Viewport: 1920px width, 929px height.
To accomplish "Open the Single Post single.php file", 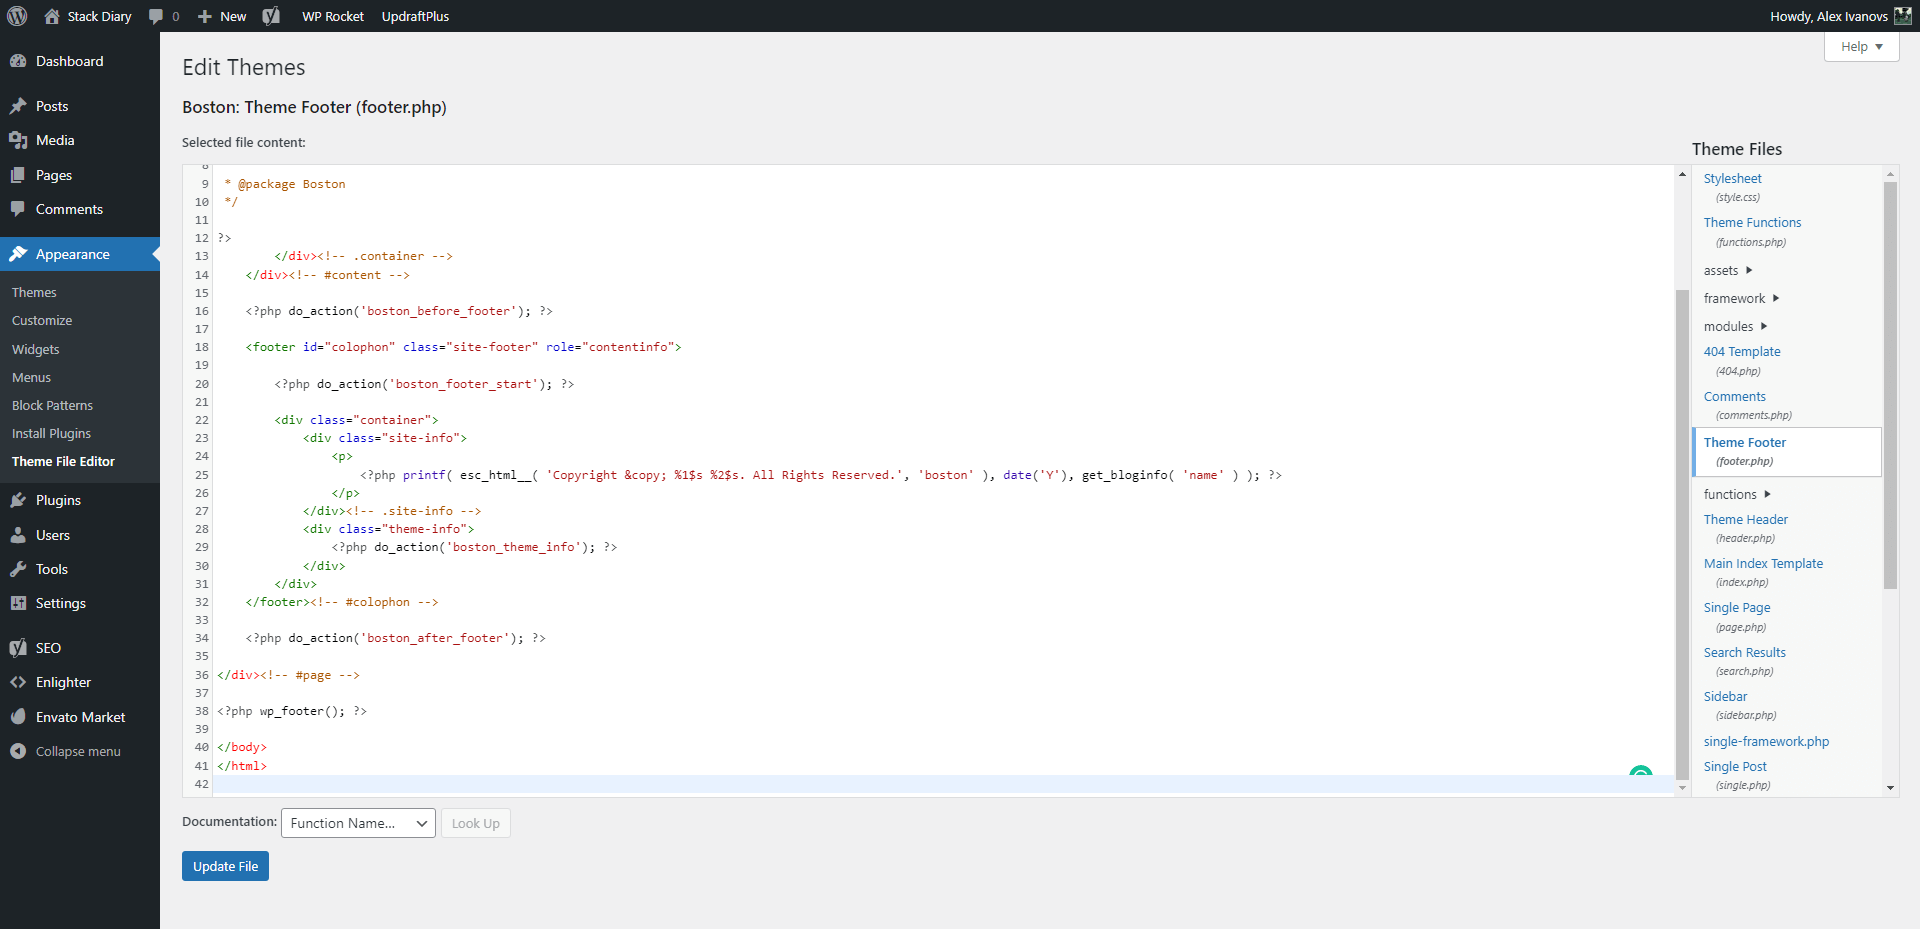I will click(1735, 766).
